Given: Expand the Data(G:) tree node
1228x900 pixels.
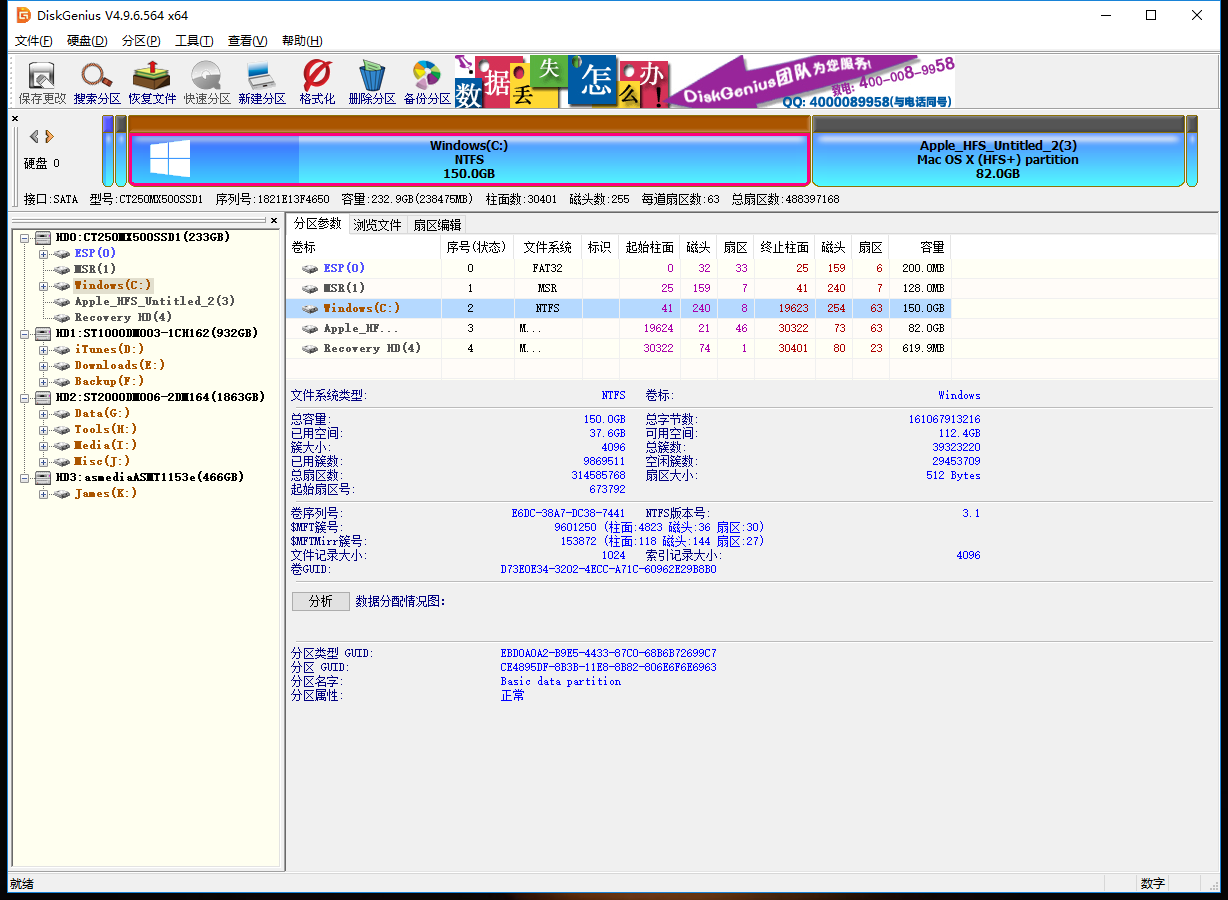Looking at the screenshot, I should click(44, 413).
